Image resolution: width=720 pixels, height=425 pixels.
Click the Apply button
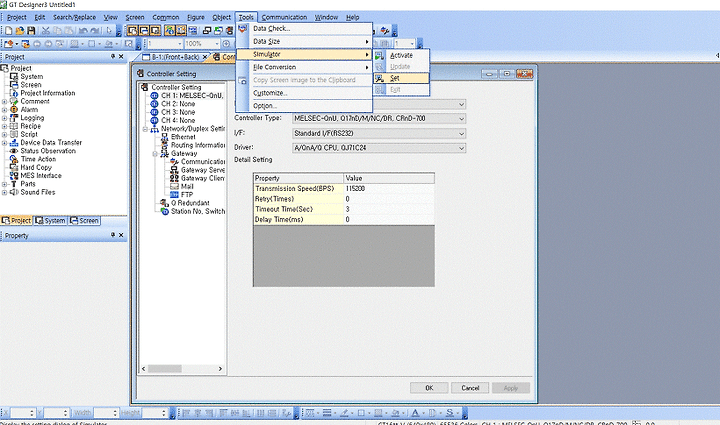point(511,388)
